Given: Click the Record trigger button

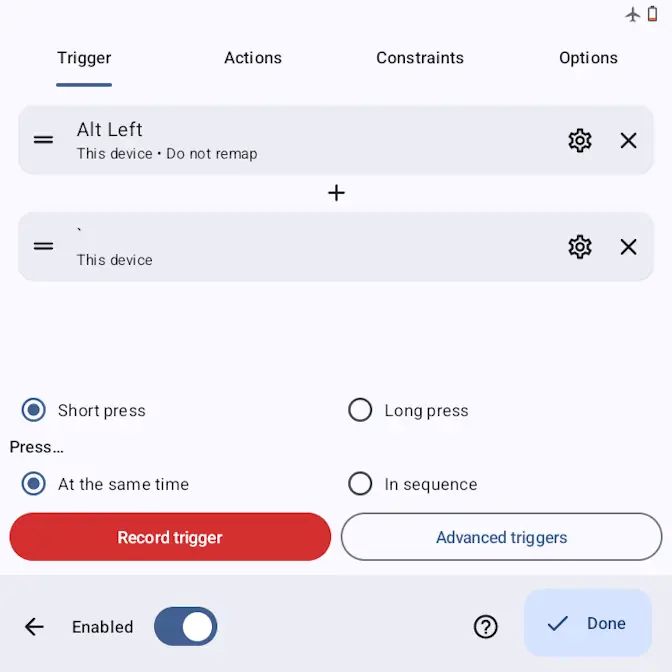Looking at the screenshot, I should [170, 537].
